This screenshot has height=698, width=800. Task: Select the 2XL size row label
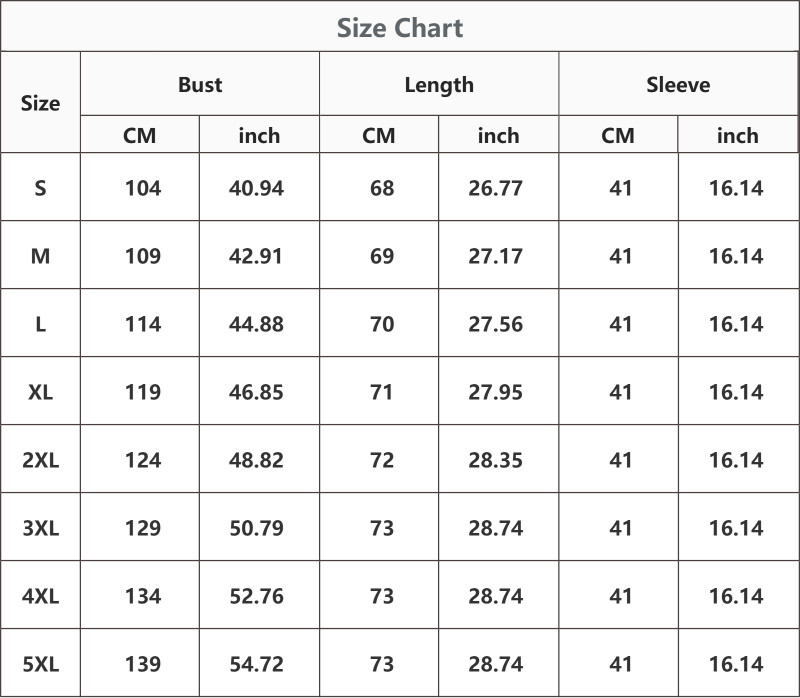click(40, 460)
